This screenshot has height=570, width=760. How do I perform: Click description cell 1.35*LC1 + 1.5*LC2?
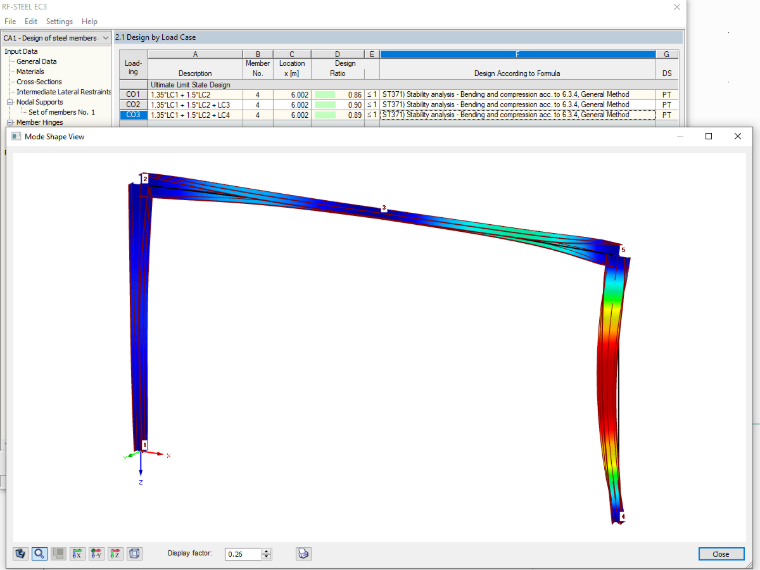point(195,95)
